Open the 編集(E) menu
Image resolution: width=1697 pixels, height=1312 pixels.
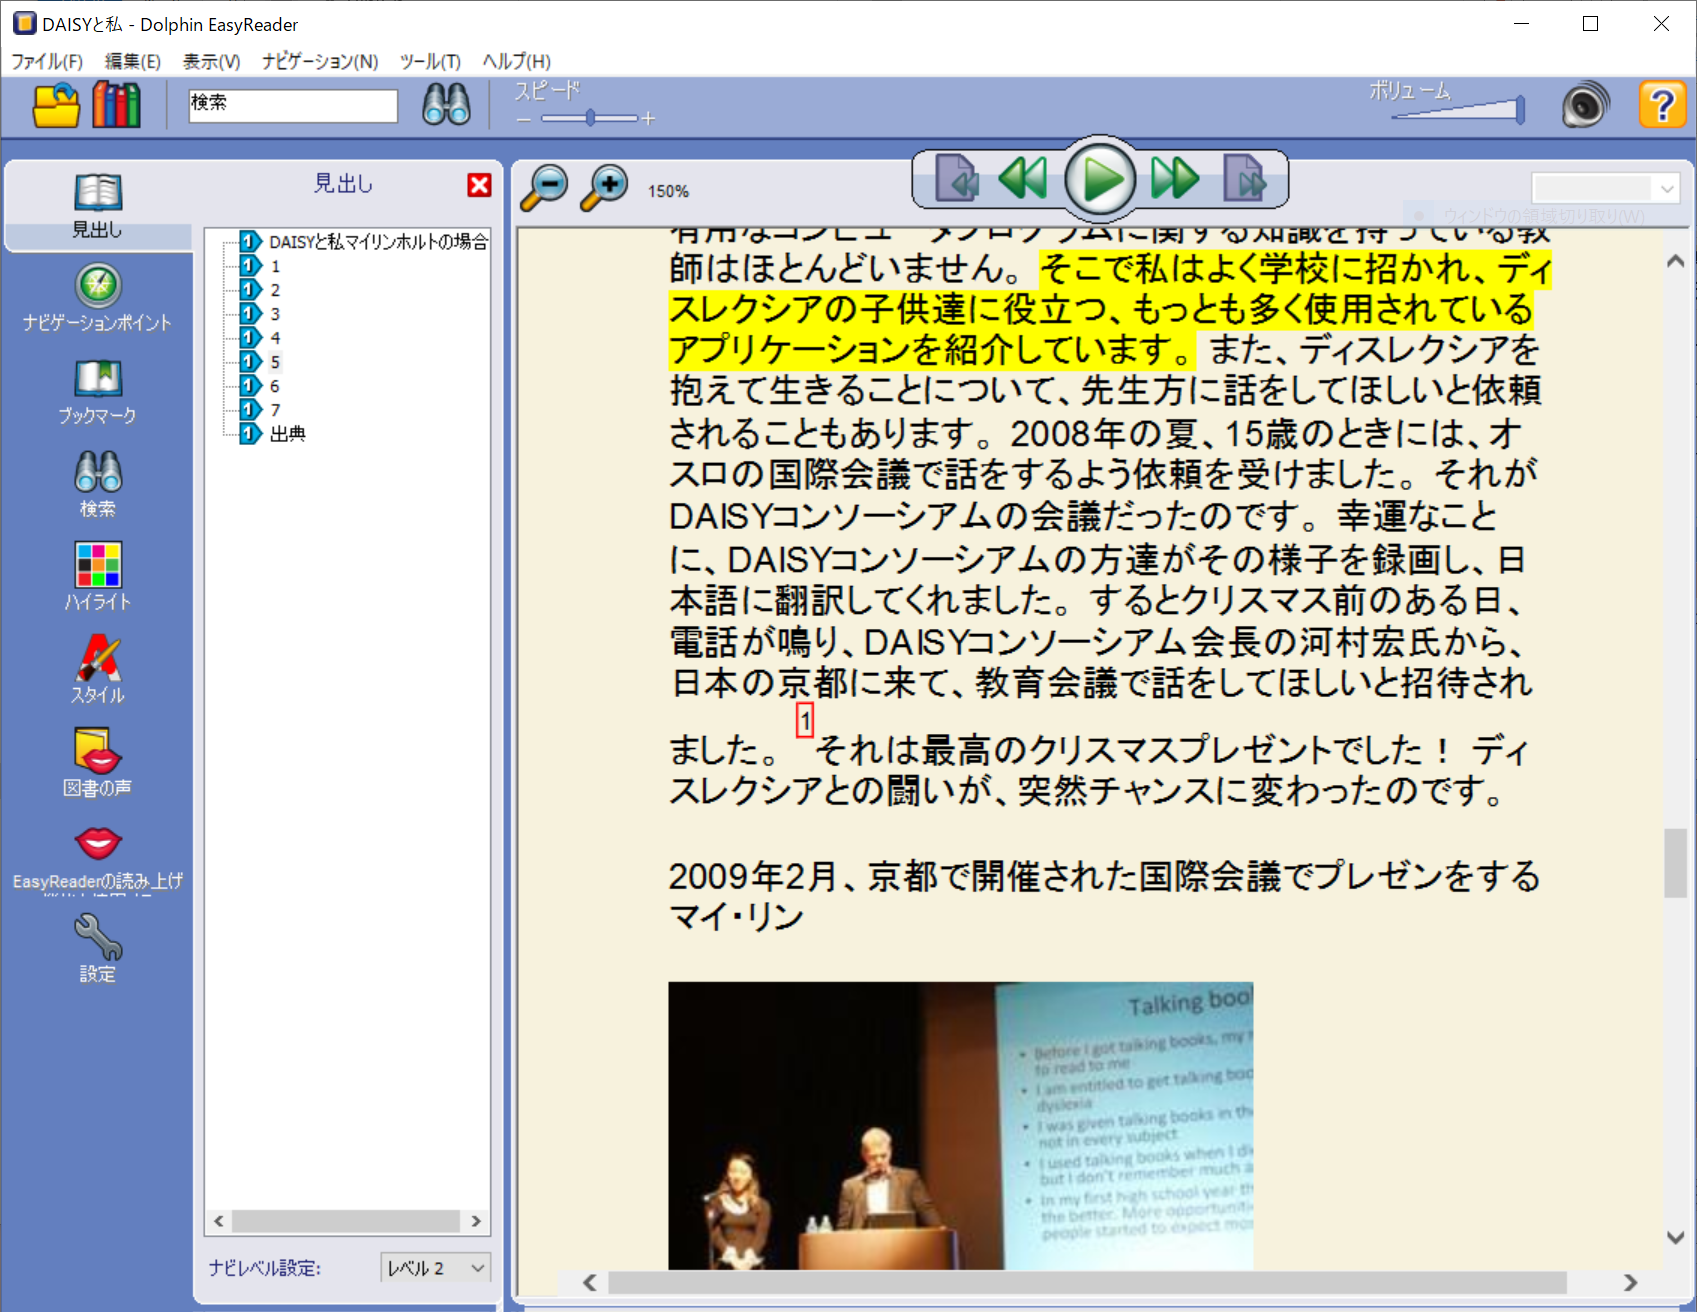[x=133, y=61]
